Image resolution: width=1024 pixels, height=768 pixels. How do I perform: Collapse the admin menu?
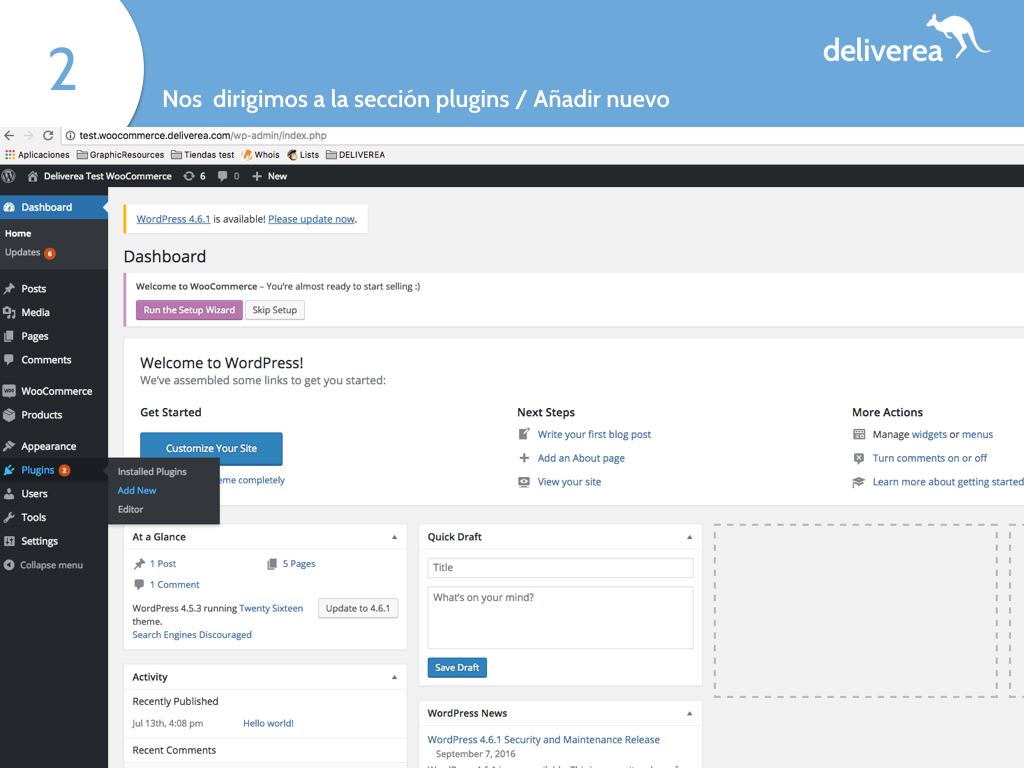coord(44,565)
